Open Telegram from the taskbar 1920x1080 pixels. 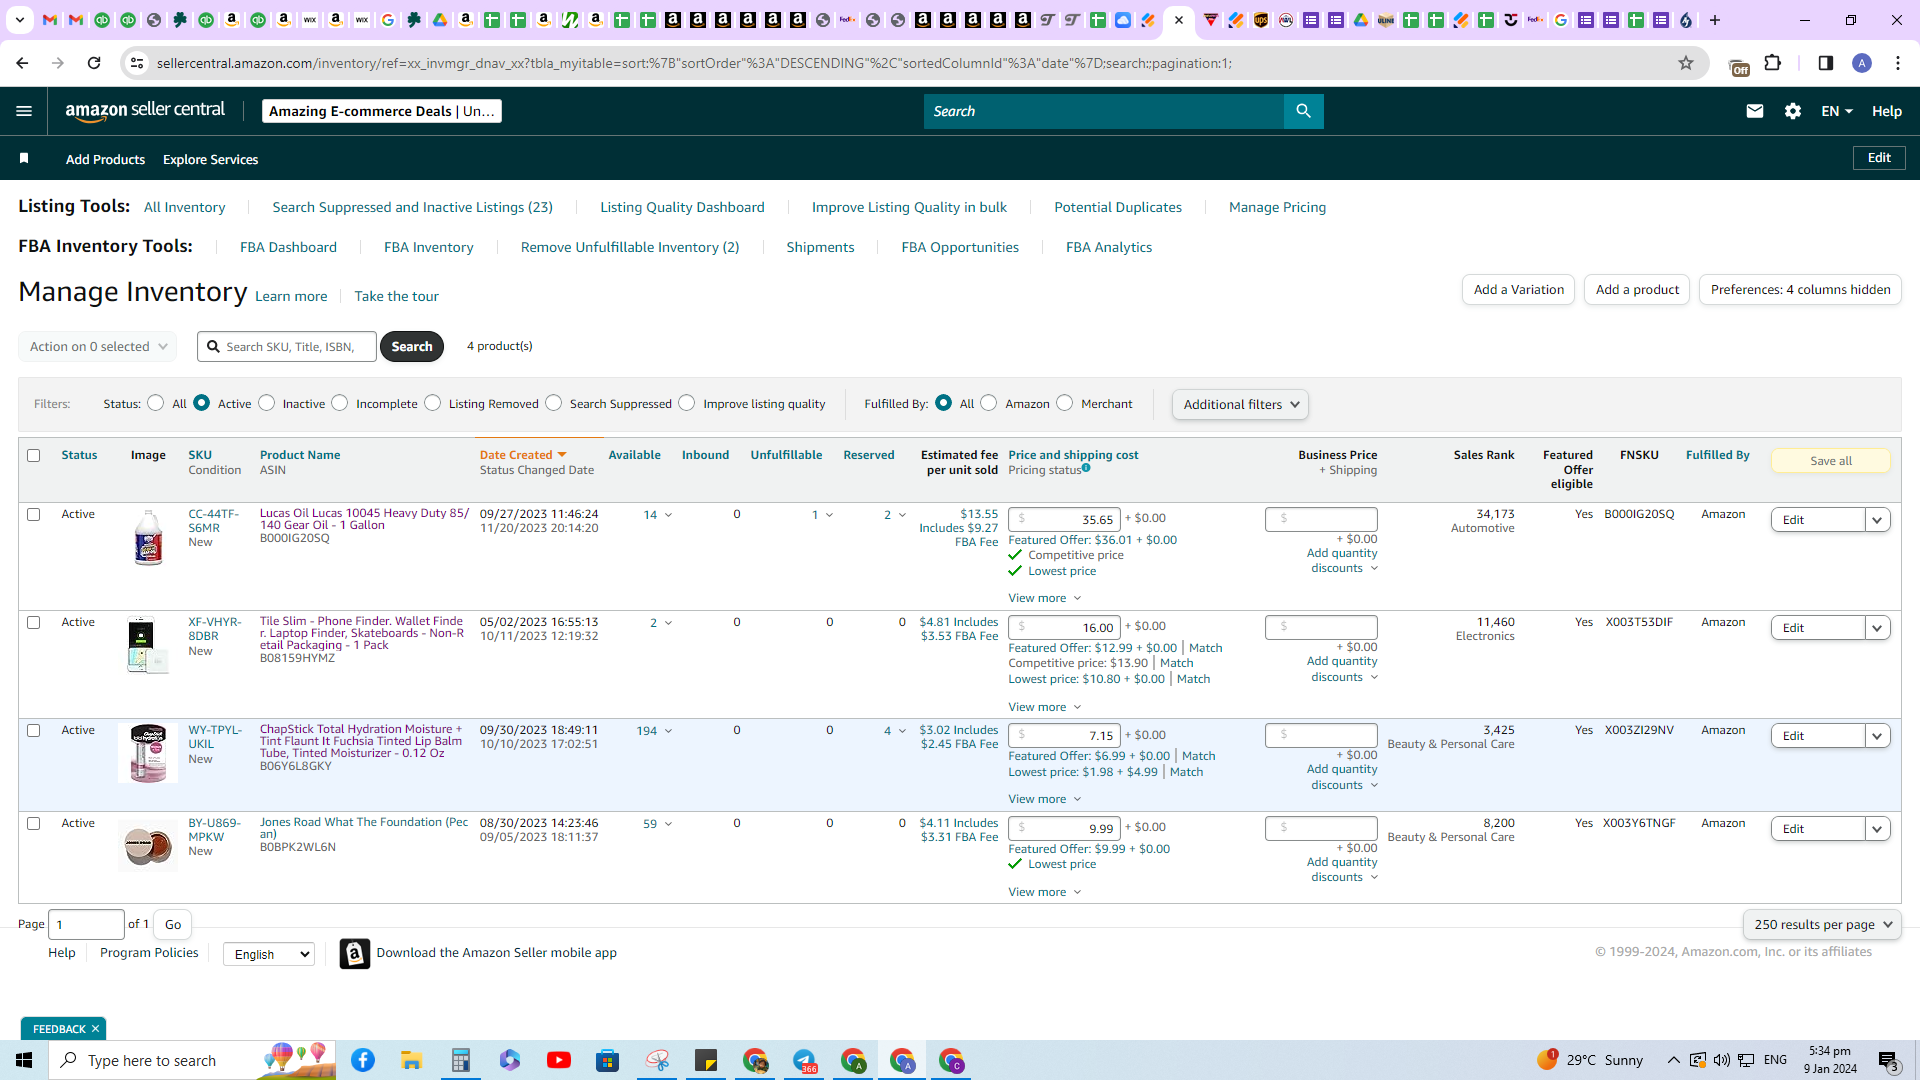805,1060
